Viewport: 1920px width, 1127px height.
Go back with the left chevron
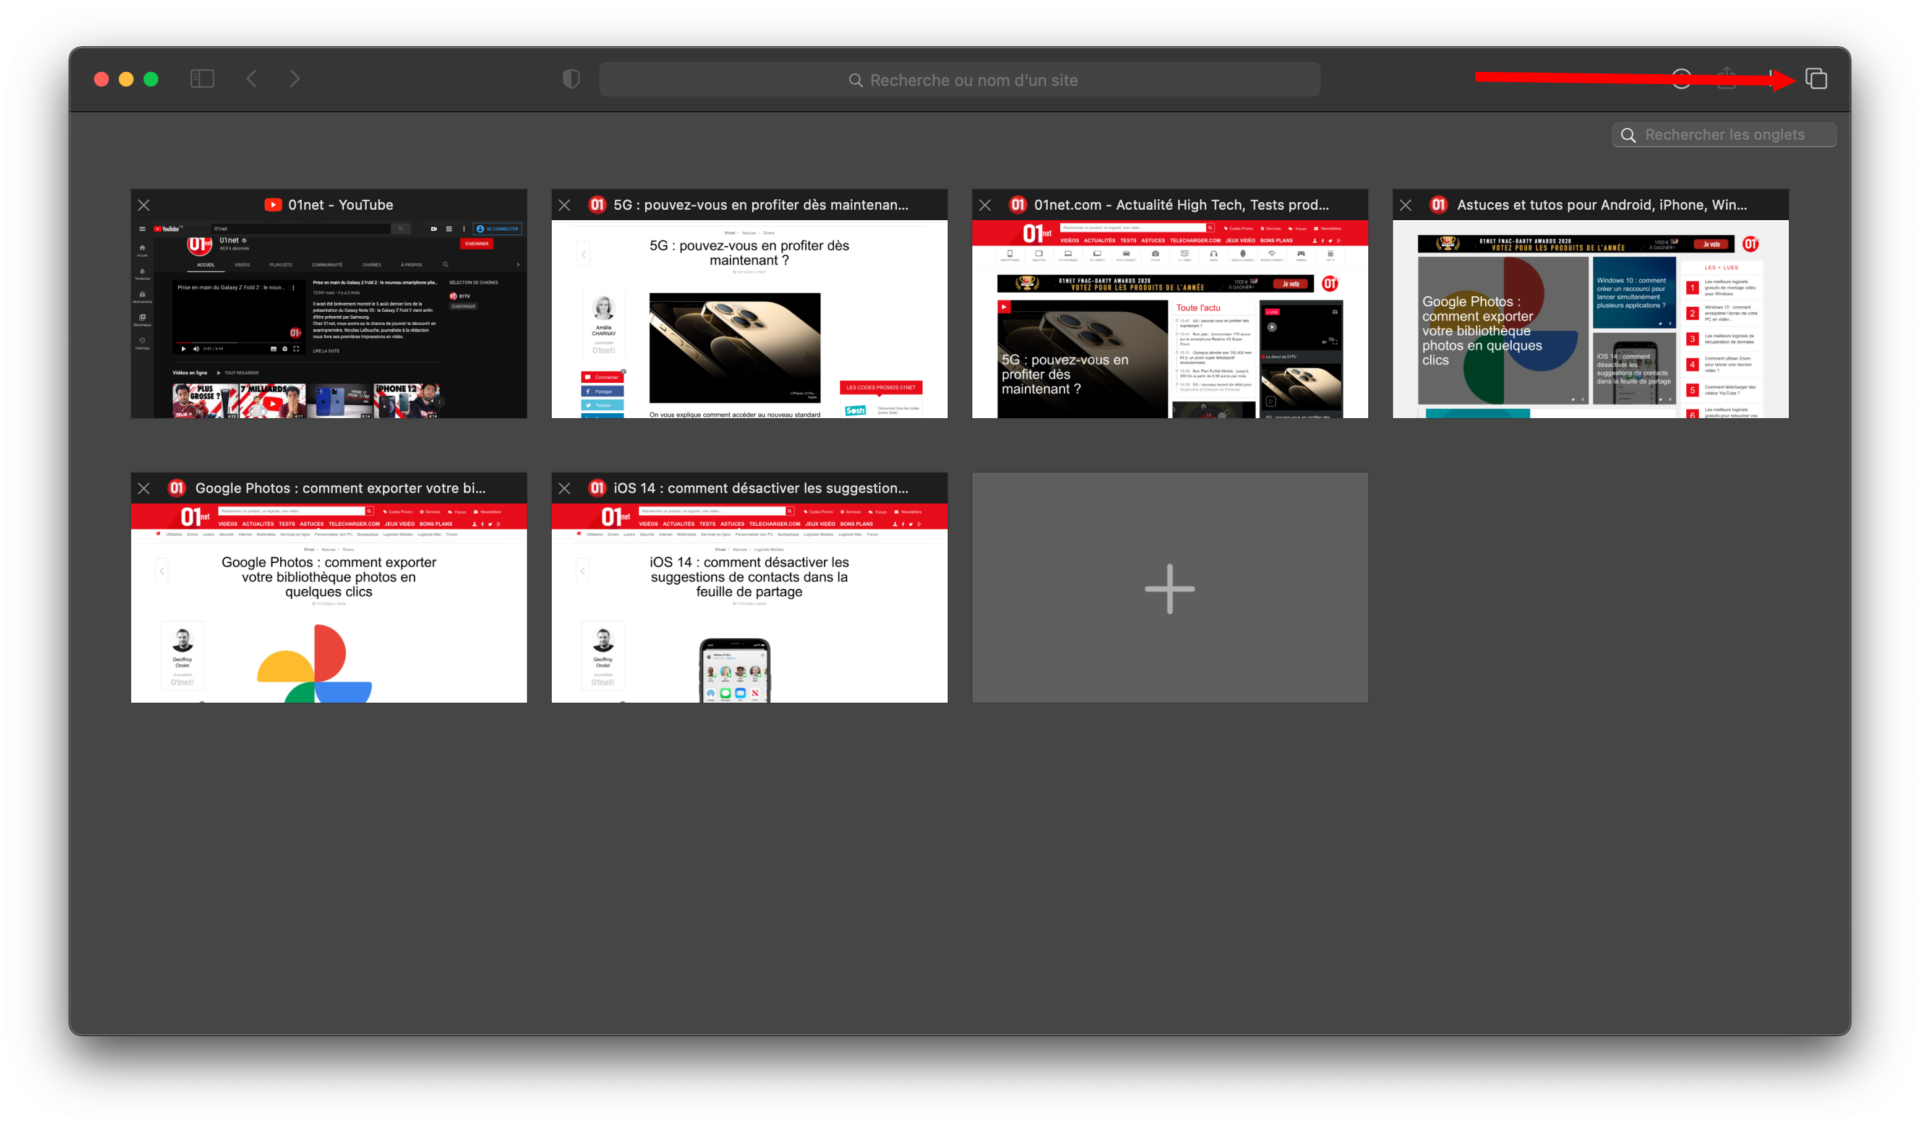[x=252, y=79]
